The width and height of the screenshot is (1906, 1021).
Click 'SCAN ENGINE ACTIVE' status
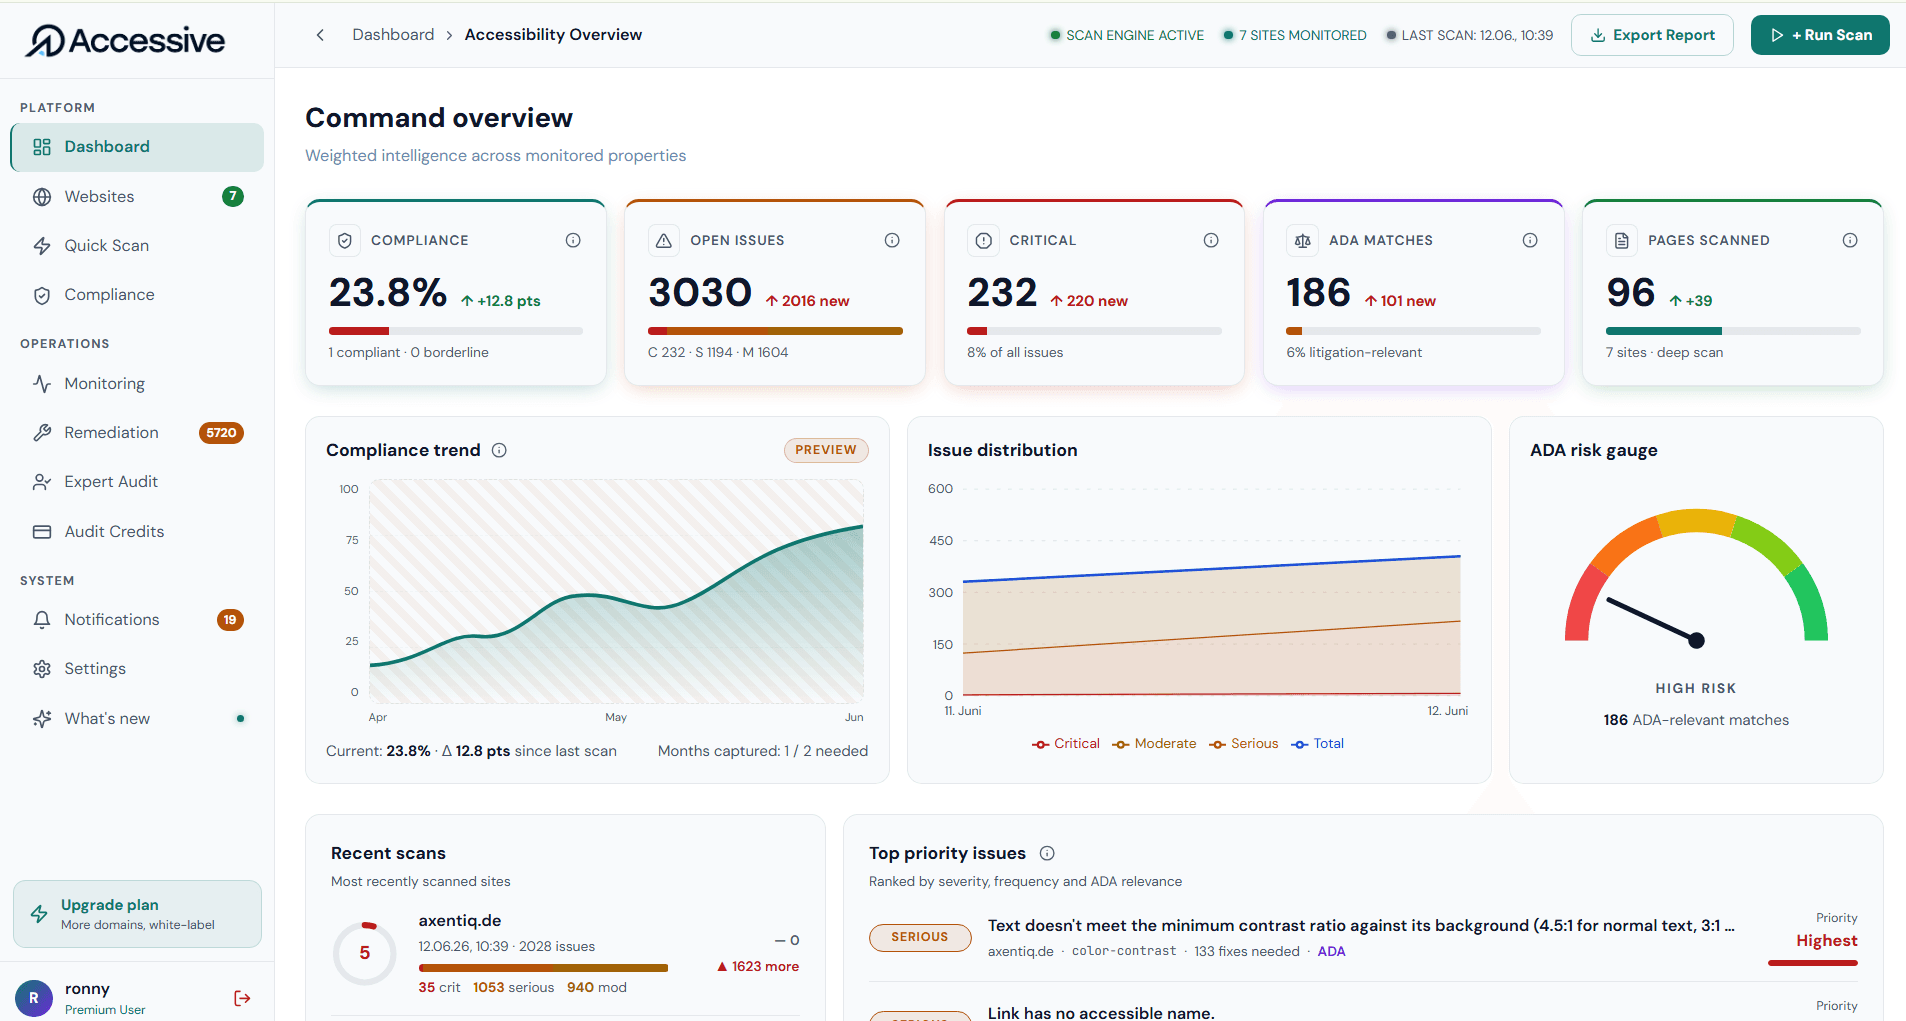pos(1126,35)
